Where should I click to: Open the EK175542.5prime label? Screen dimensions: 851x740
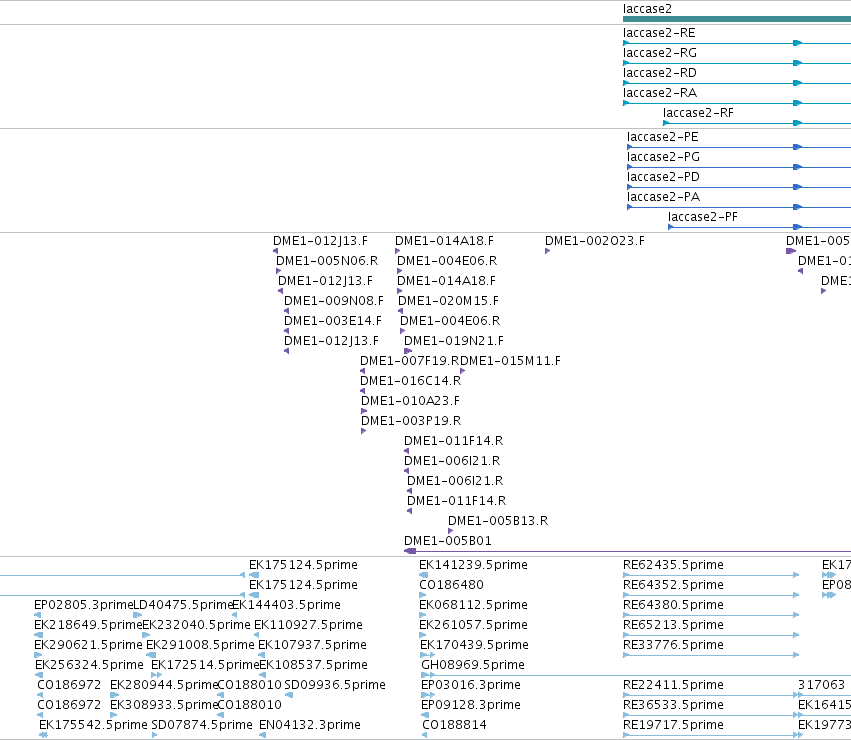click(93, 725)
